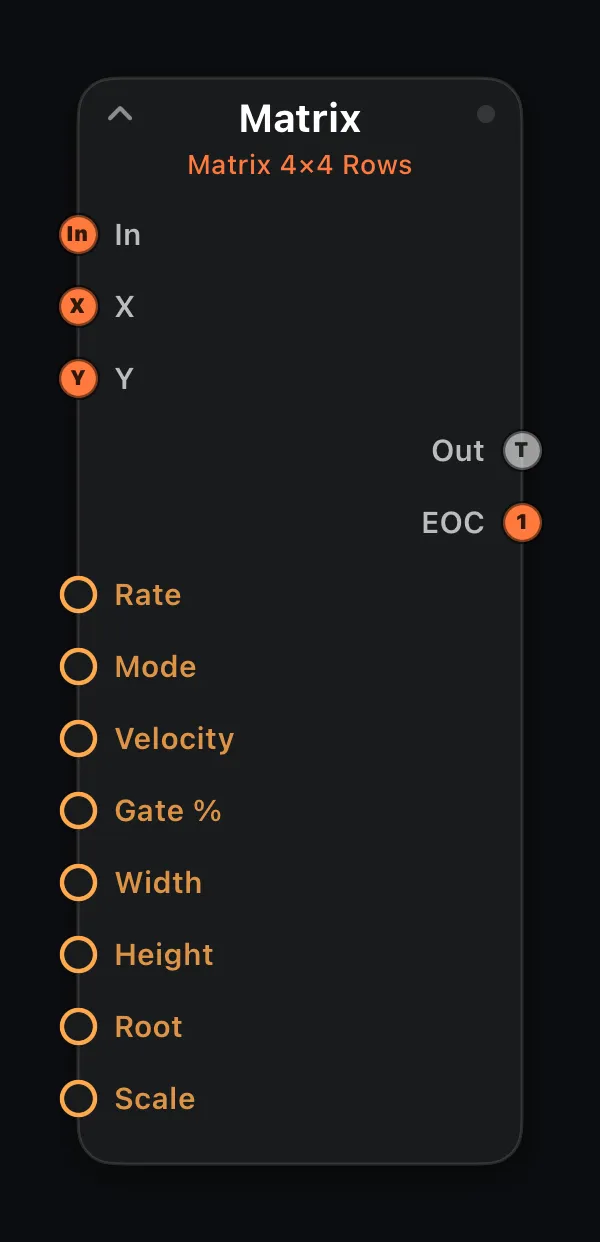Click the EOC output port
Screen dimensions: 600x1242
tap(521, 523)
